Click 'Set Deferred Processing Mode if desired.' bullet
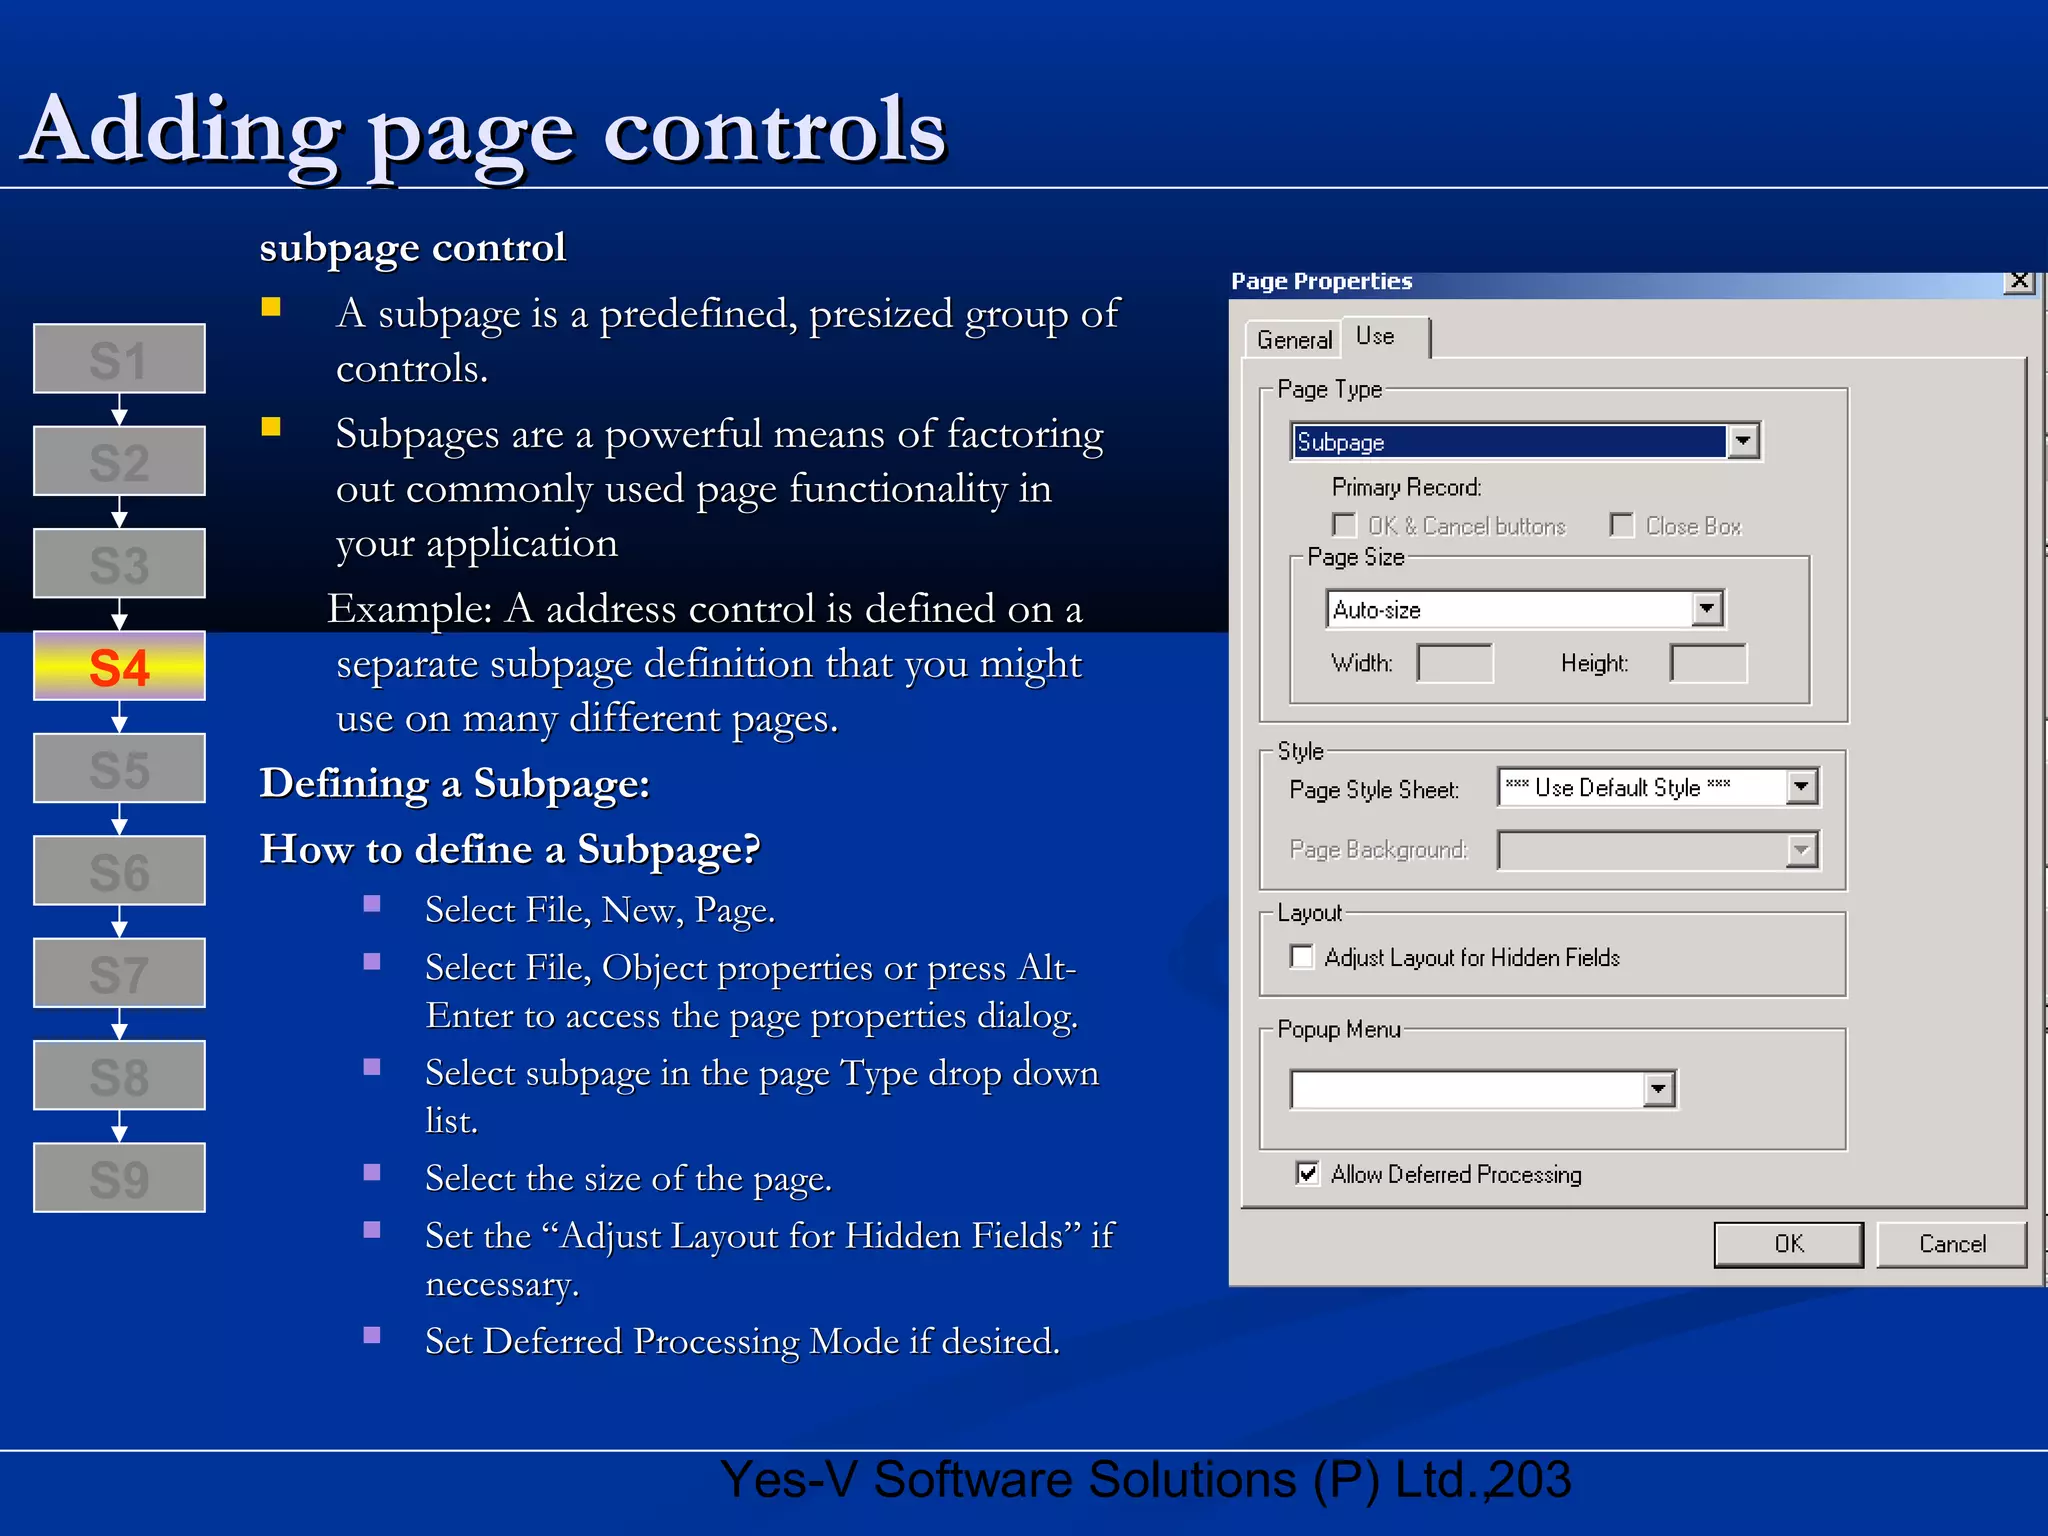The height and width of the screenshot is (1536, 2048). pos(742,1342)
